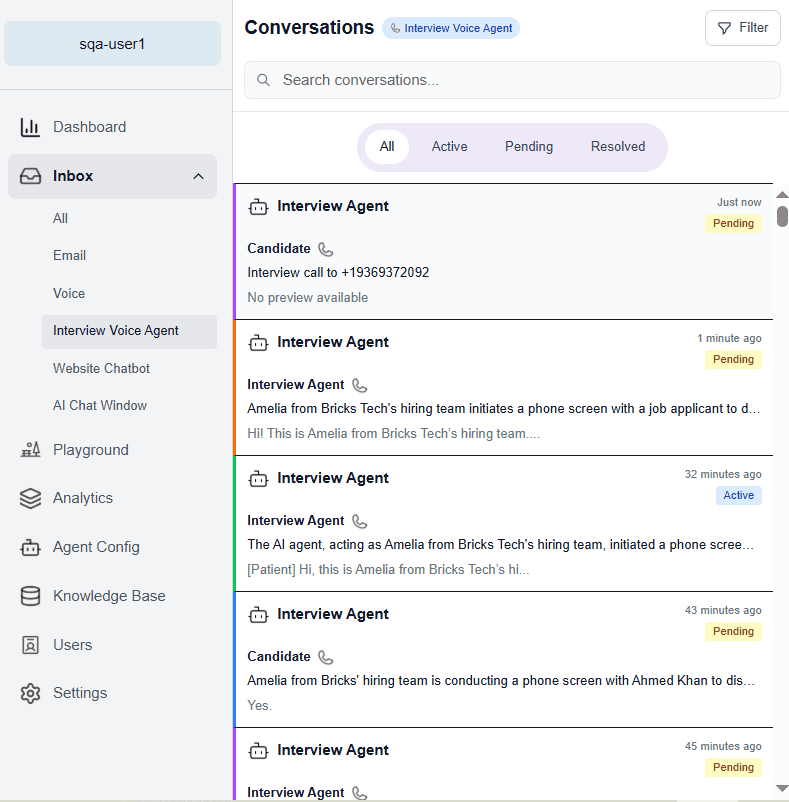Click the Inbox tray icon

tap(30, 176)
